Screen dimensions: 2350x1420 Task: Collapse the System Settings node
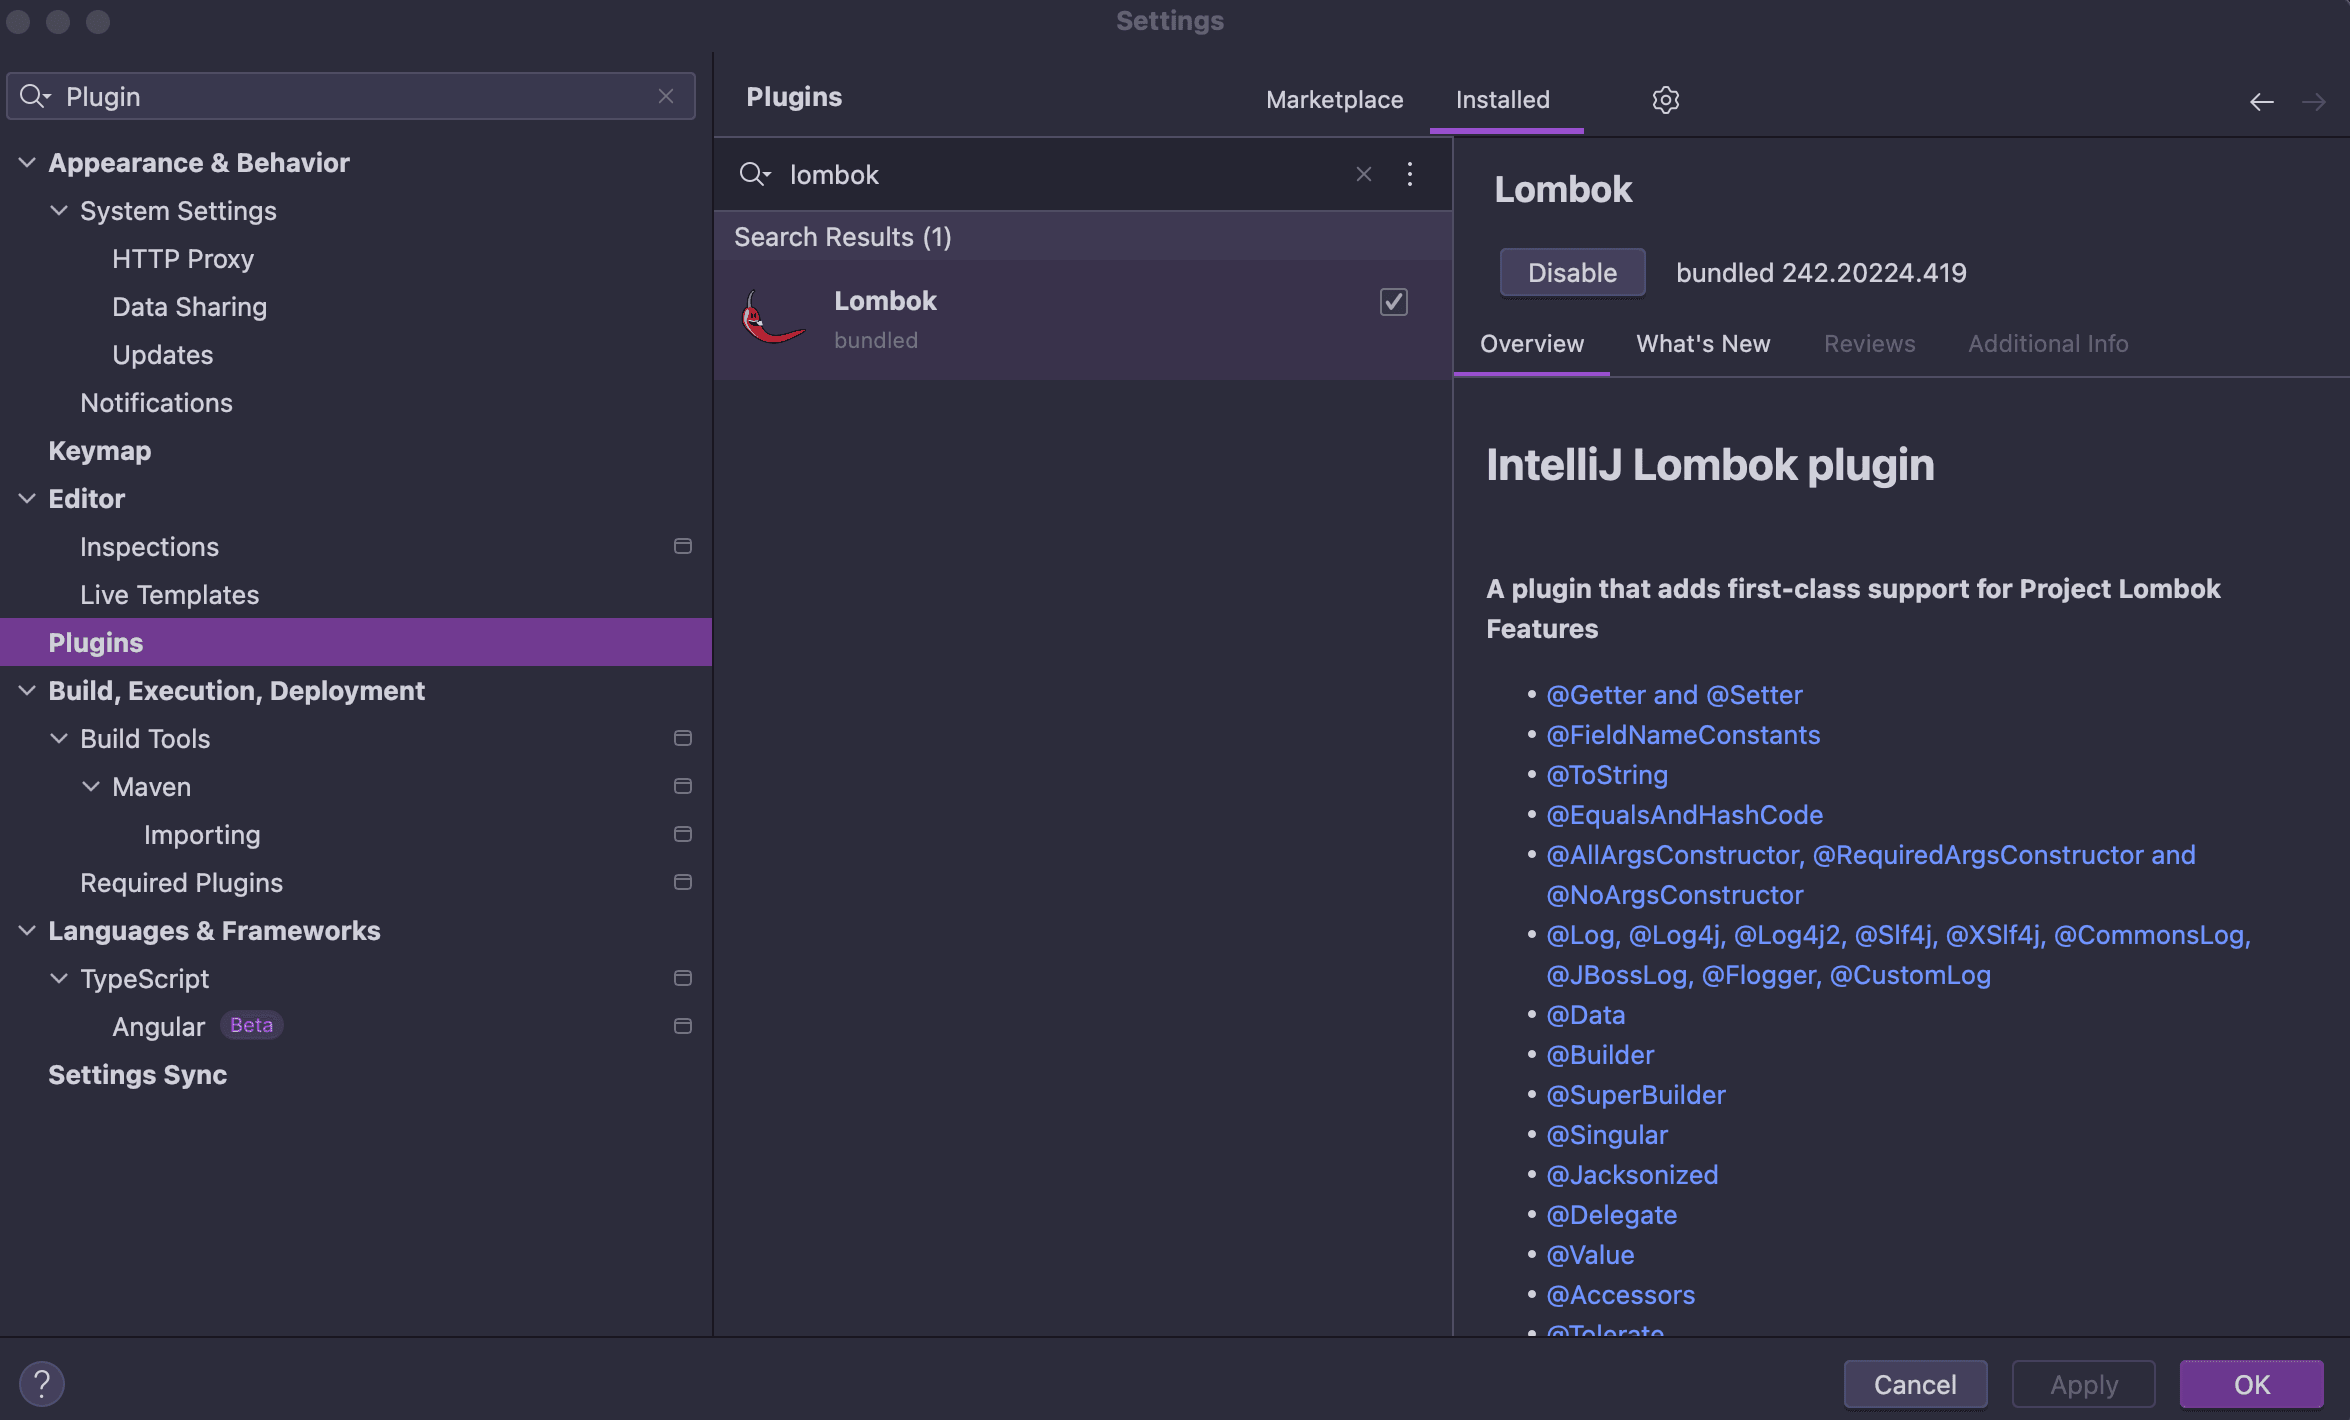(x=59, y=210)
